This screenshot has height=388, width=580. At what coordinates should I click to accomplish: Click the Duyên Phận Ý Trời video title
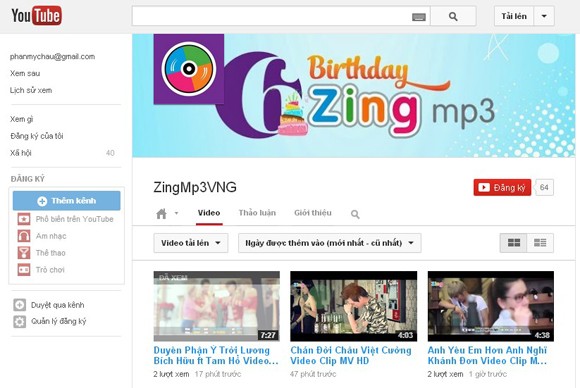coord(216,355)
